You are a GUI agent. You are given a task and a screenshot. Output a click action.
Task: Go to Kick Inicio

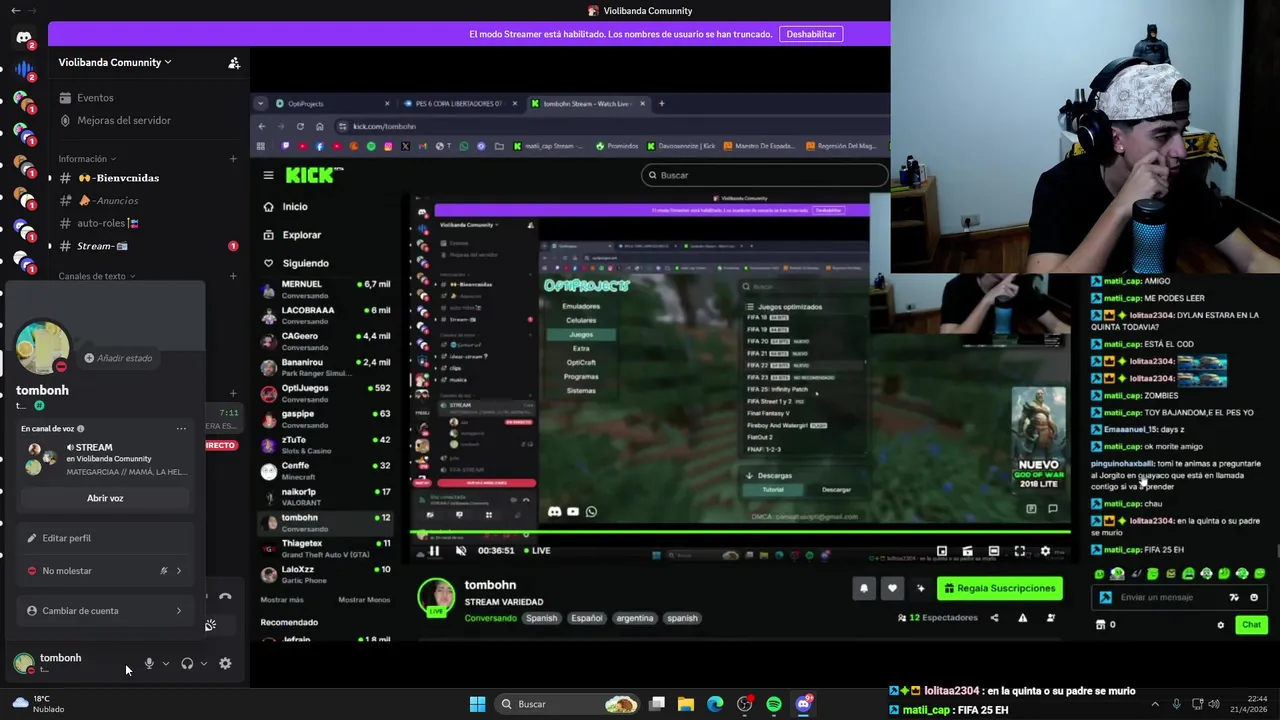tap(286, 207)
